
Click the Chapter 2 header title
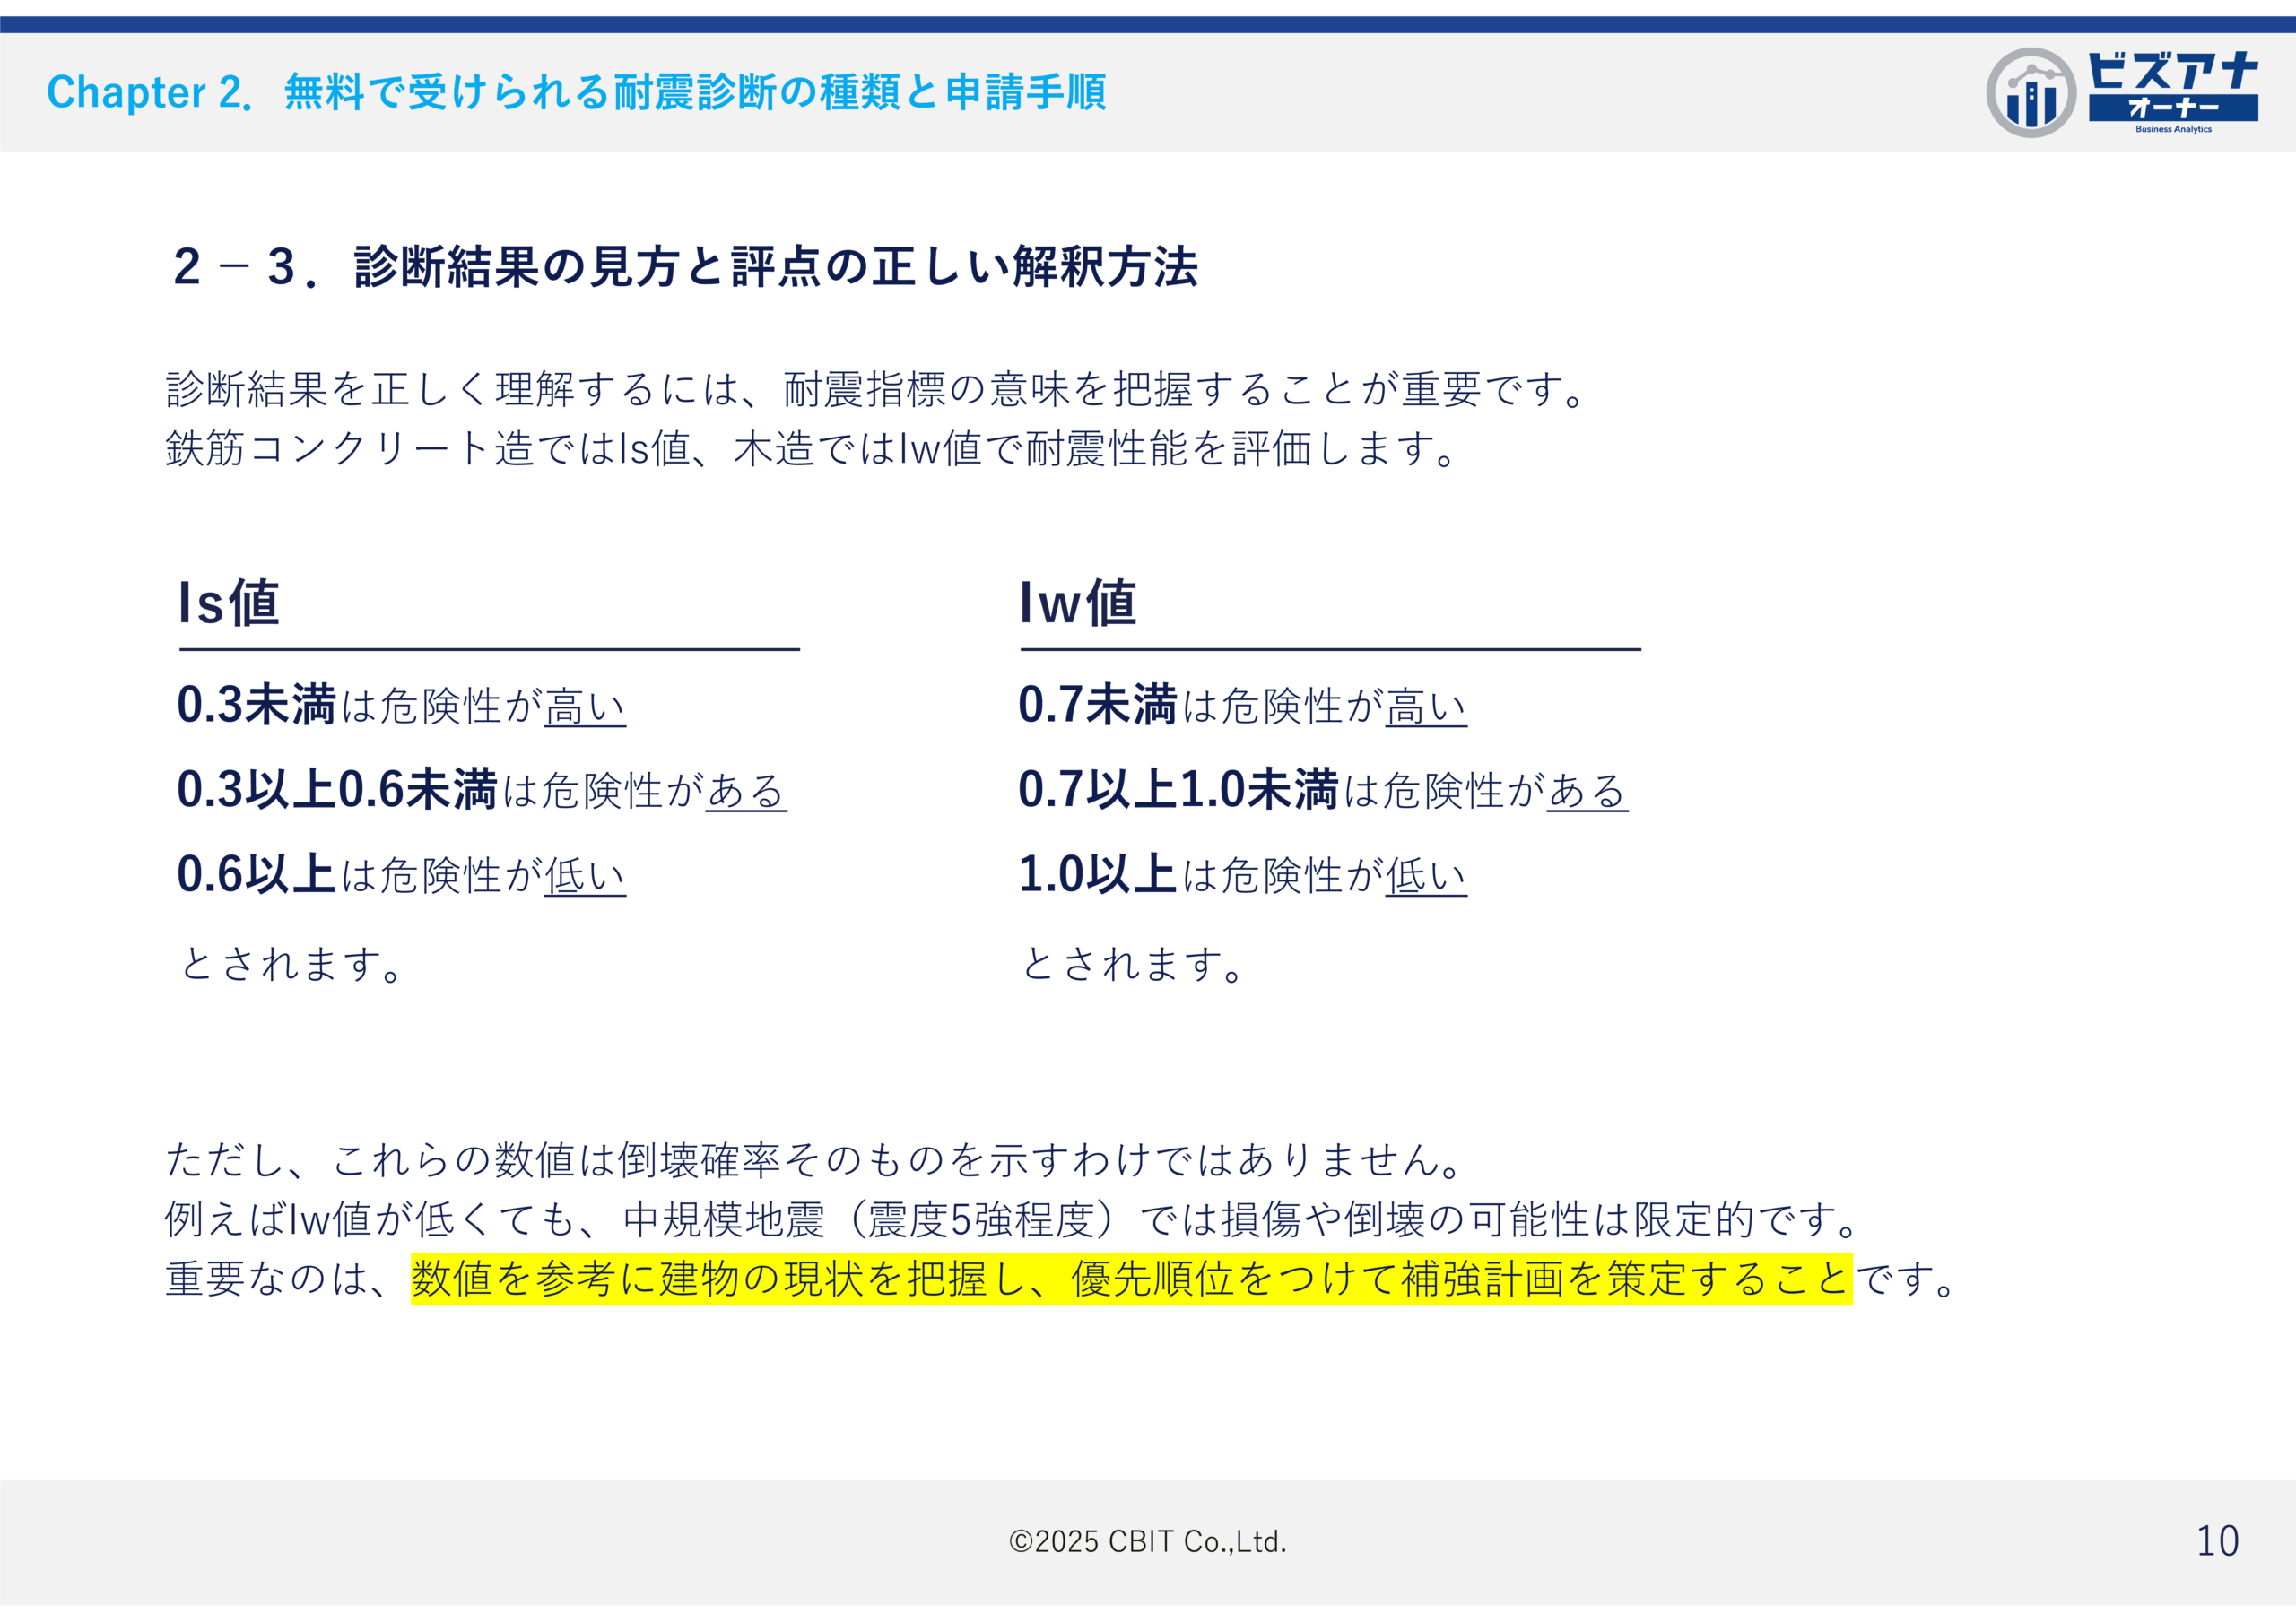(x=575, y=92)
